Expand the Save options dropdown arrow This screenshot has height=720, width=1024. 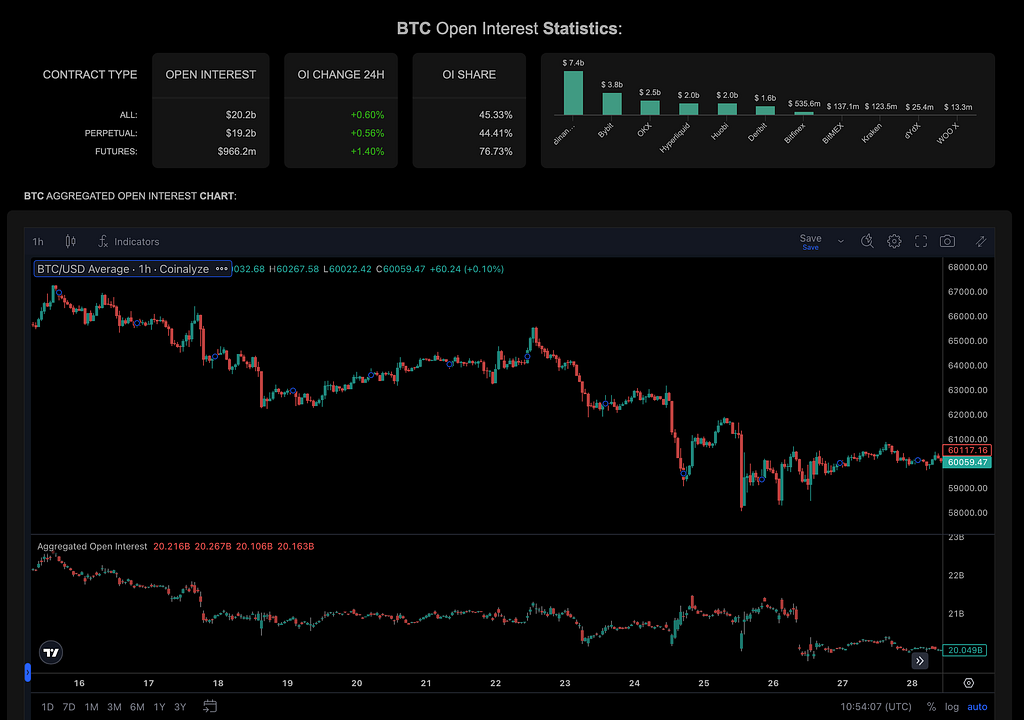[x=840, y=242]
